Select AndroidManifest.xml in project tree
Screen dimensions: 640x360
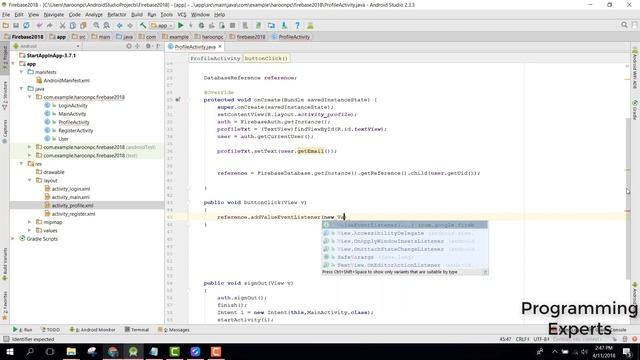(63, 80)
